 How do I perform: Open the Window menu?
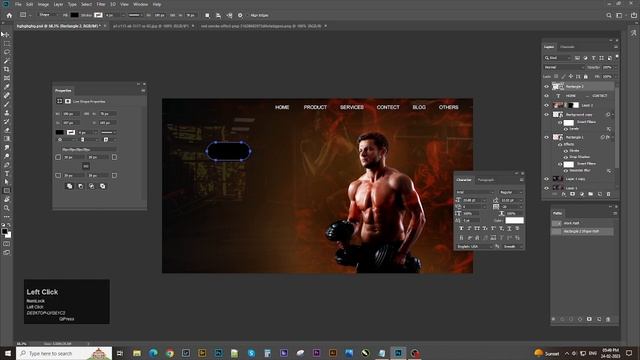[x=140, y=4]
